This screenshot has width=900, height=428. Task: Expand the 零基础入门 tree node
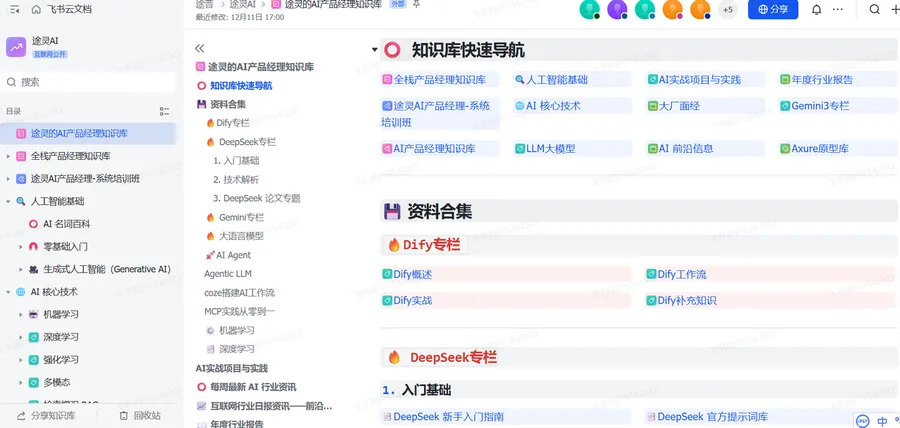click(x=21, y=247)
